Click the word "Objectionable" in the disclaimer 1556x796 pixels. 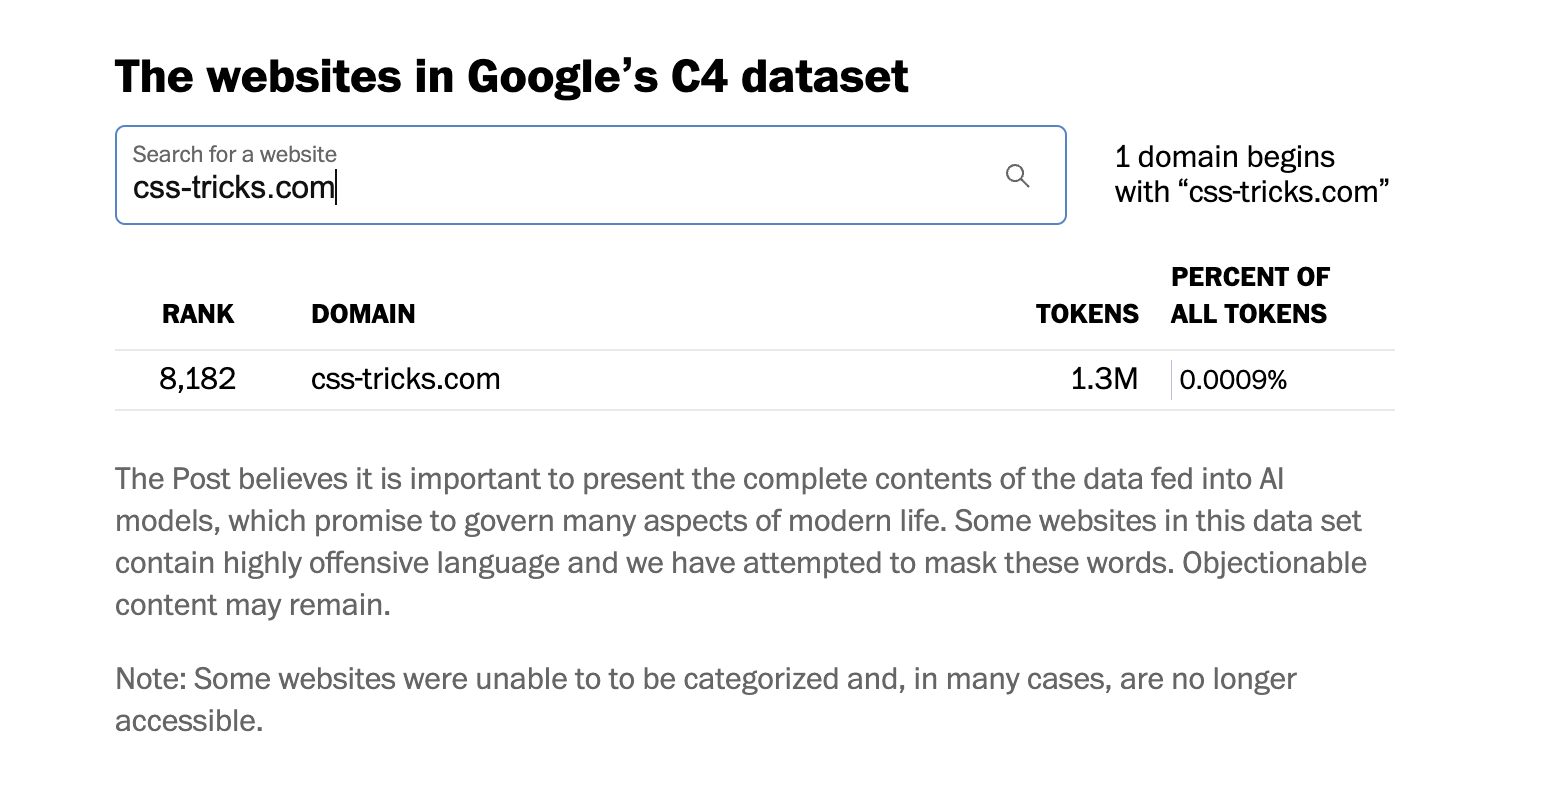[x=1274, y=563]
